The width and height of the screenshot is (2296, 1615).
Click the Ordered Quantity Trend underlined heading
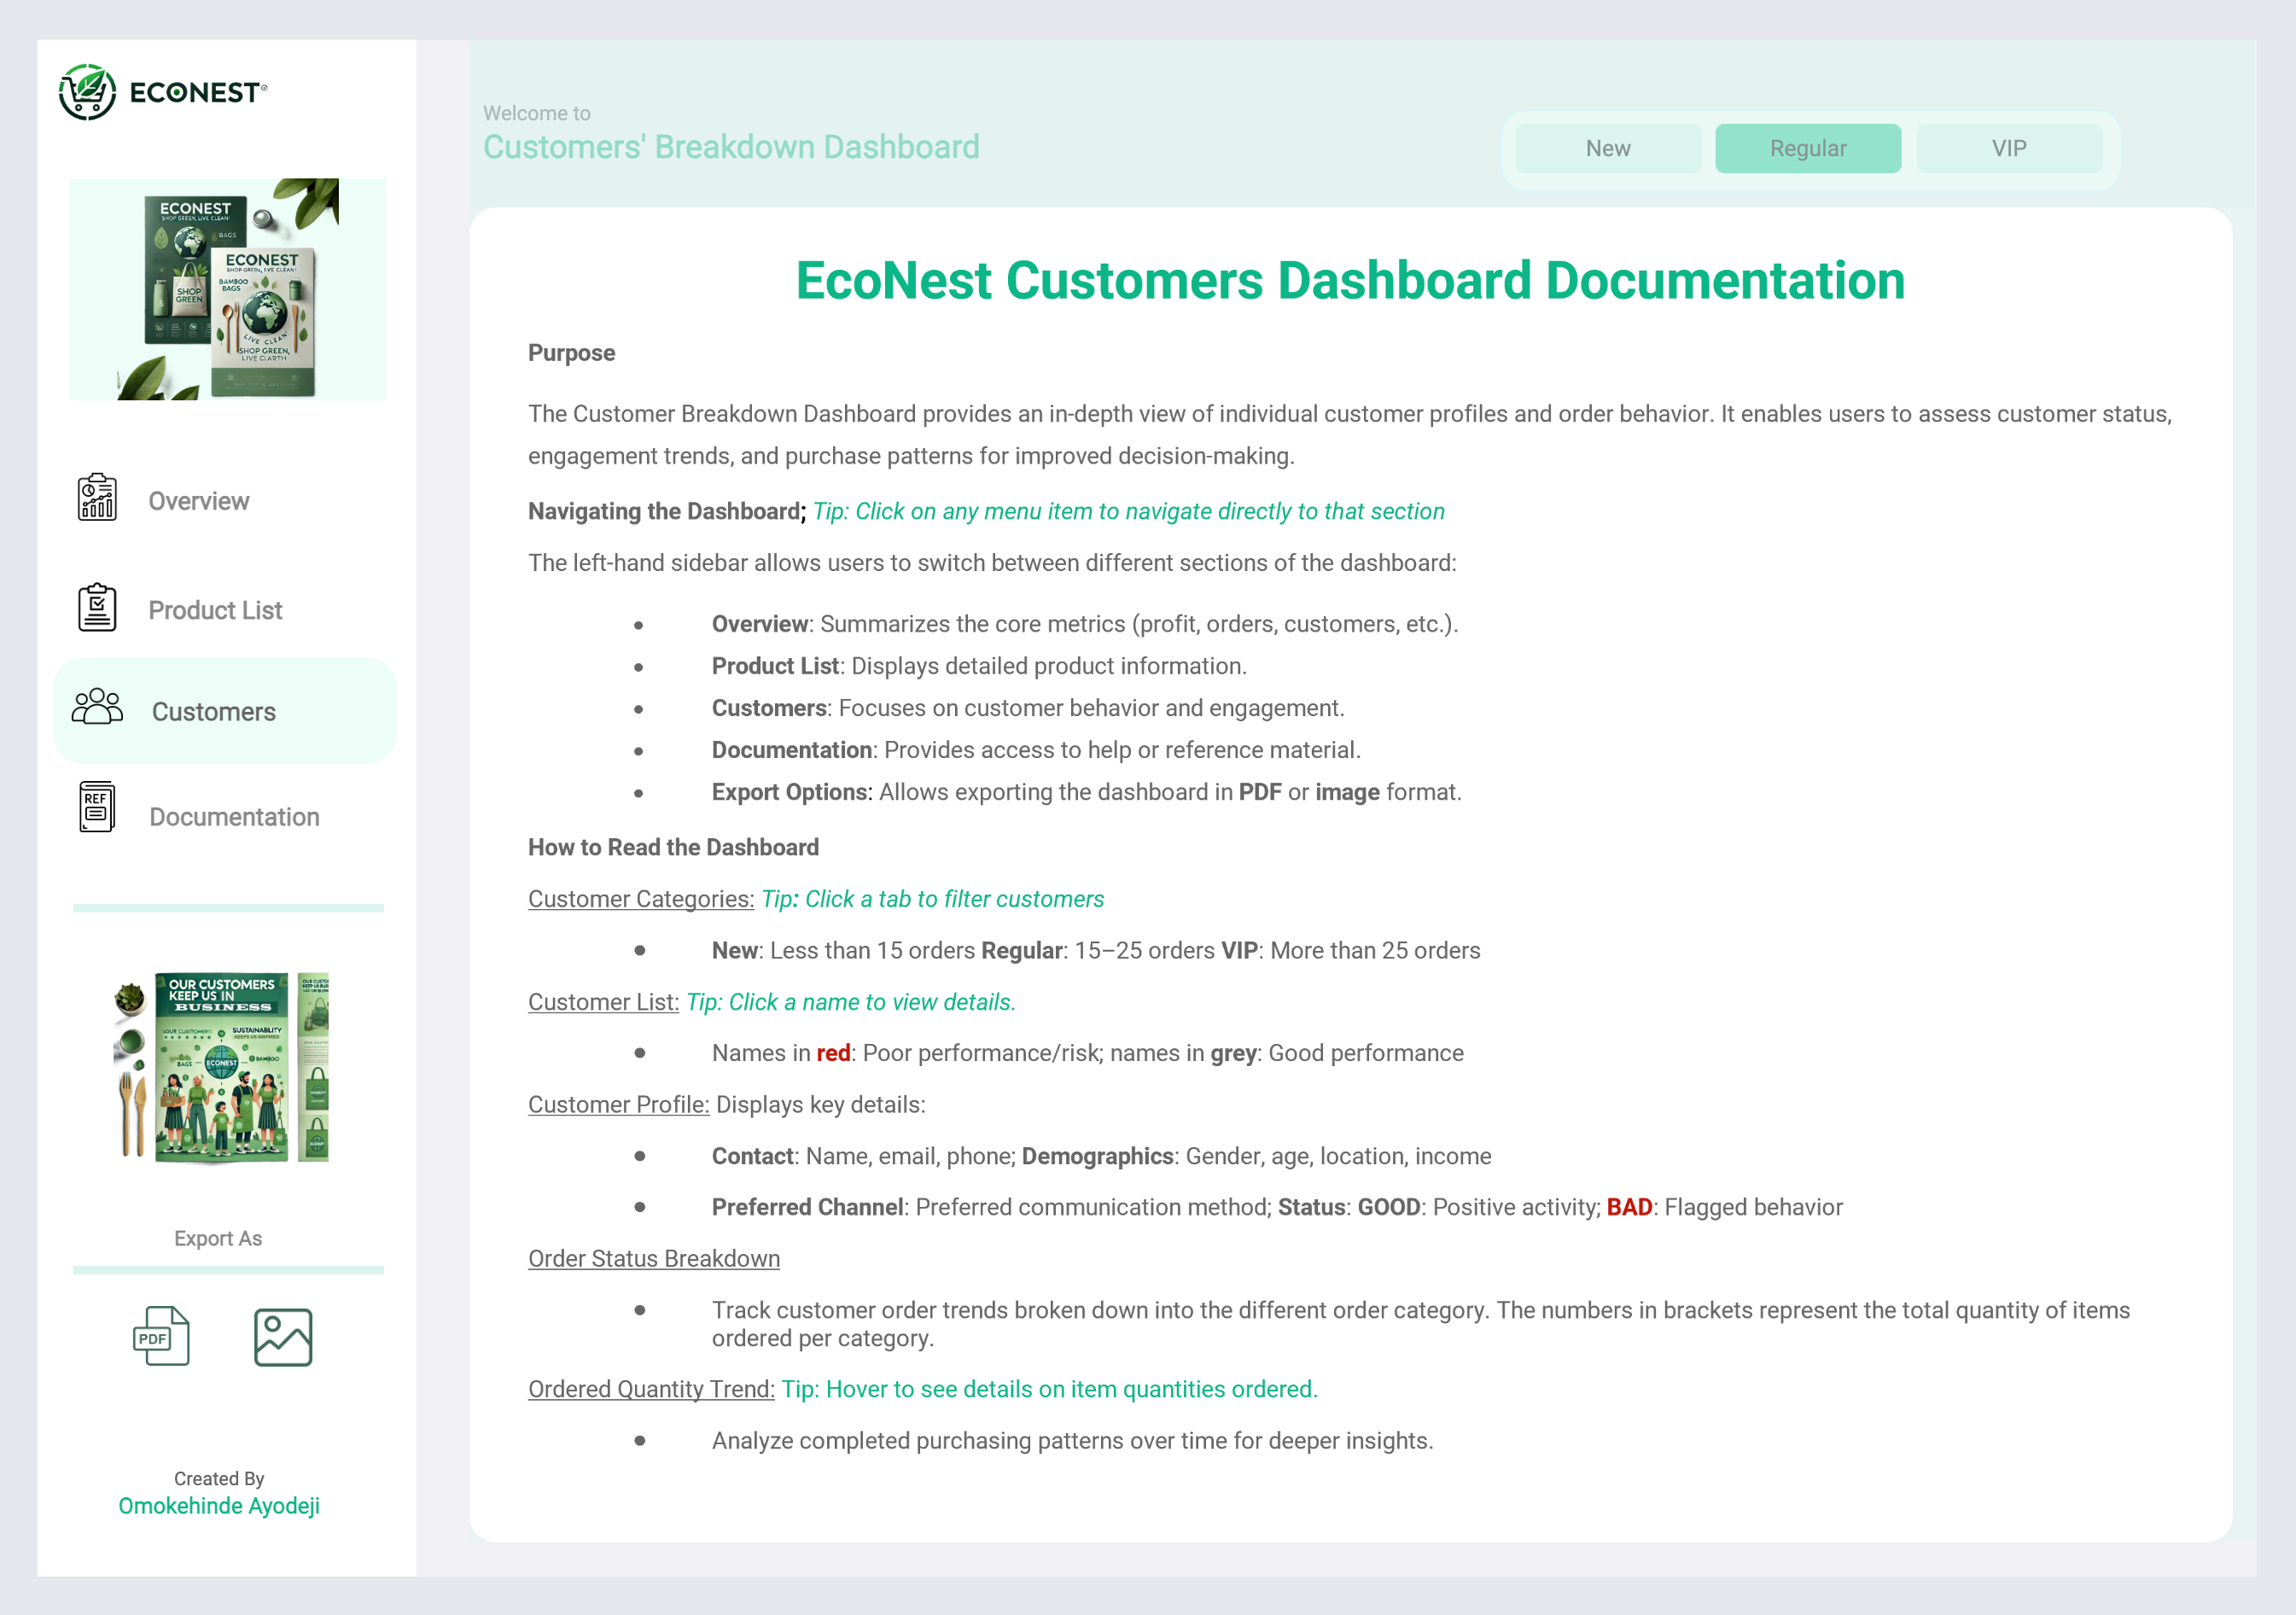(x=651, y=1389)
